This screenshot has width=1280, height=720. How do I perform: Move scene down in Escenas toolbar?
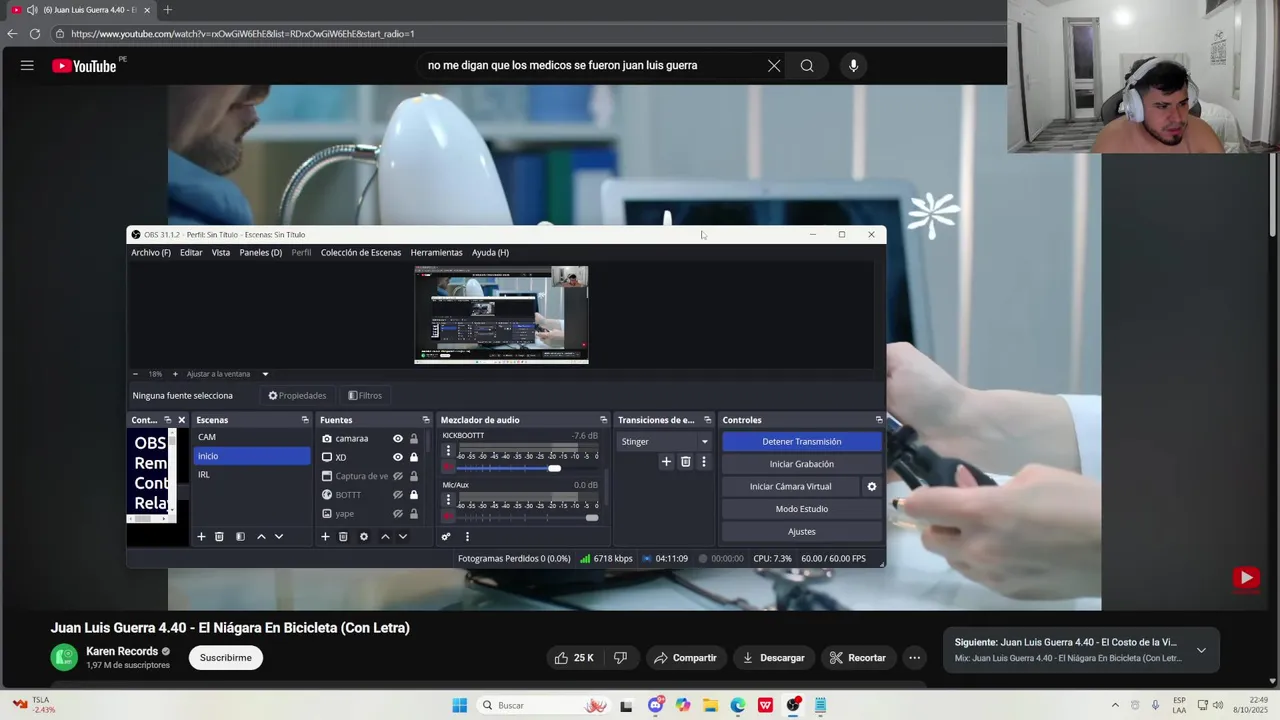(x=279, y=537)
